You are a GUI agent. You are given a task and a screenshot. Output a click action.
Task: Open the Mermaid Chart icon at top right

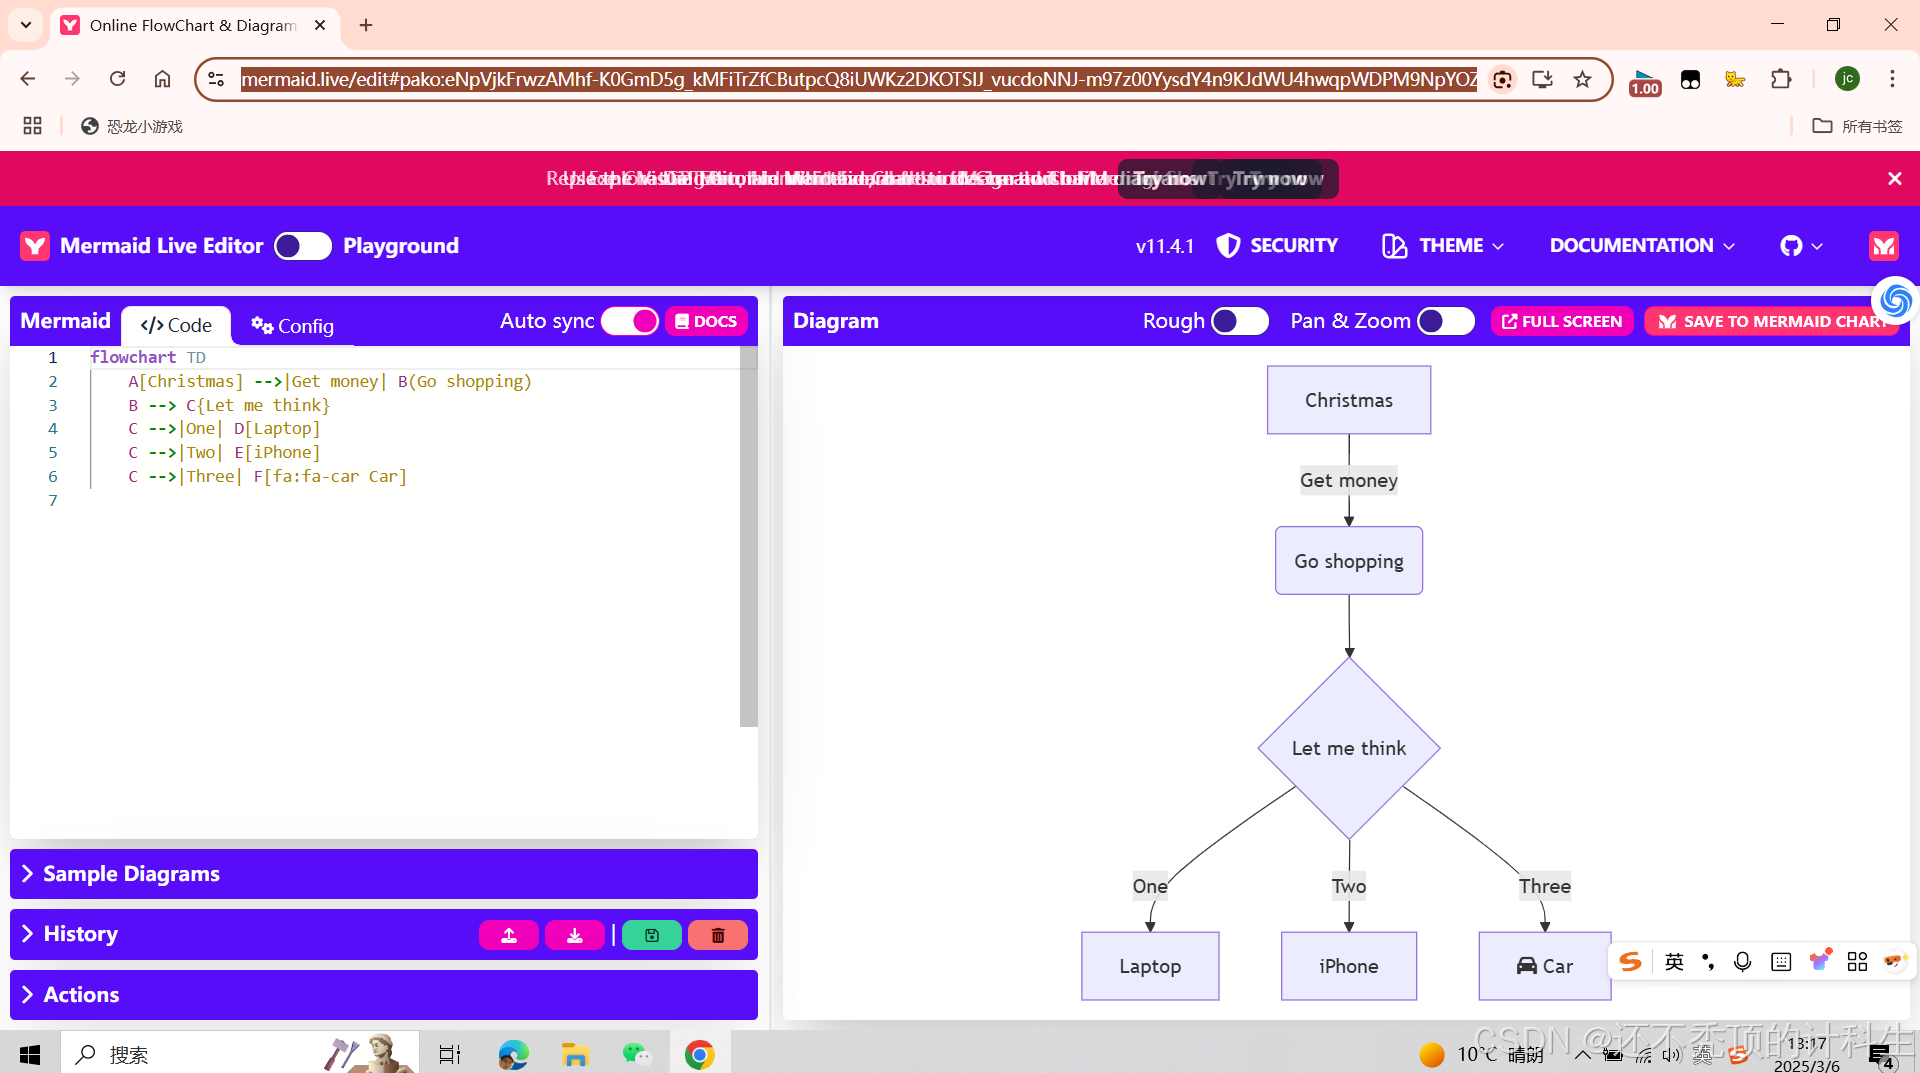(1883, 246)
